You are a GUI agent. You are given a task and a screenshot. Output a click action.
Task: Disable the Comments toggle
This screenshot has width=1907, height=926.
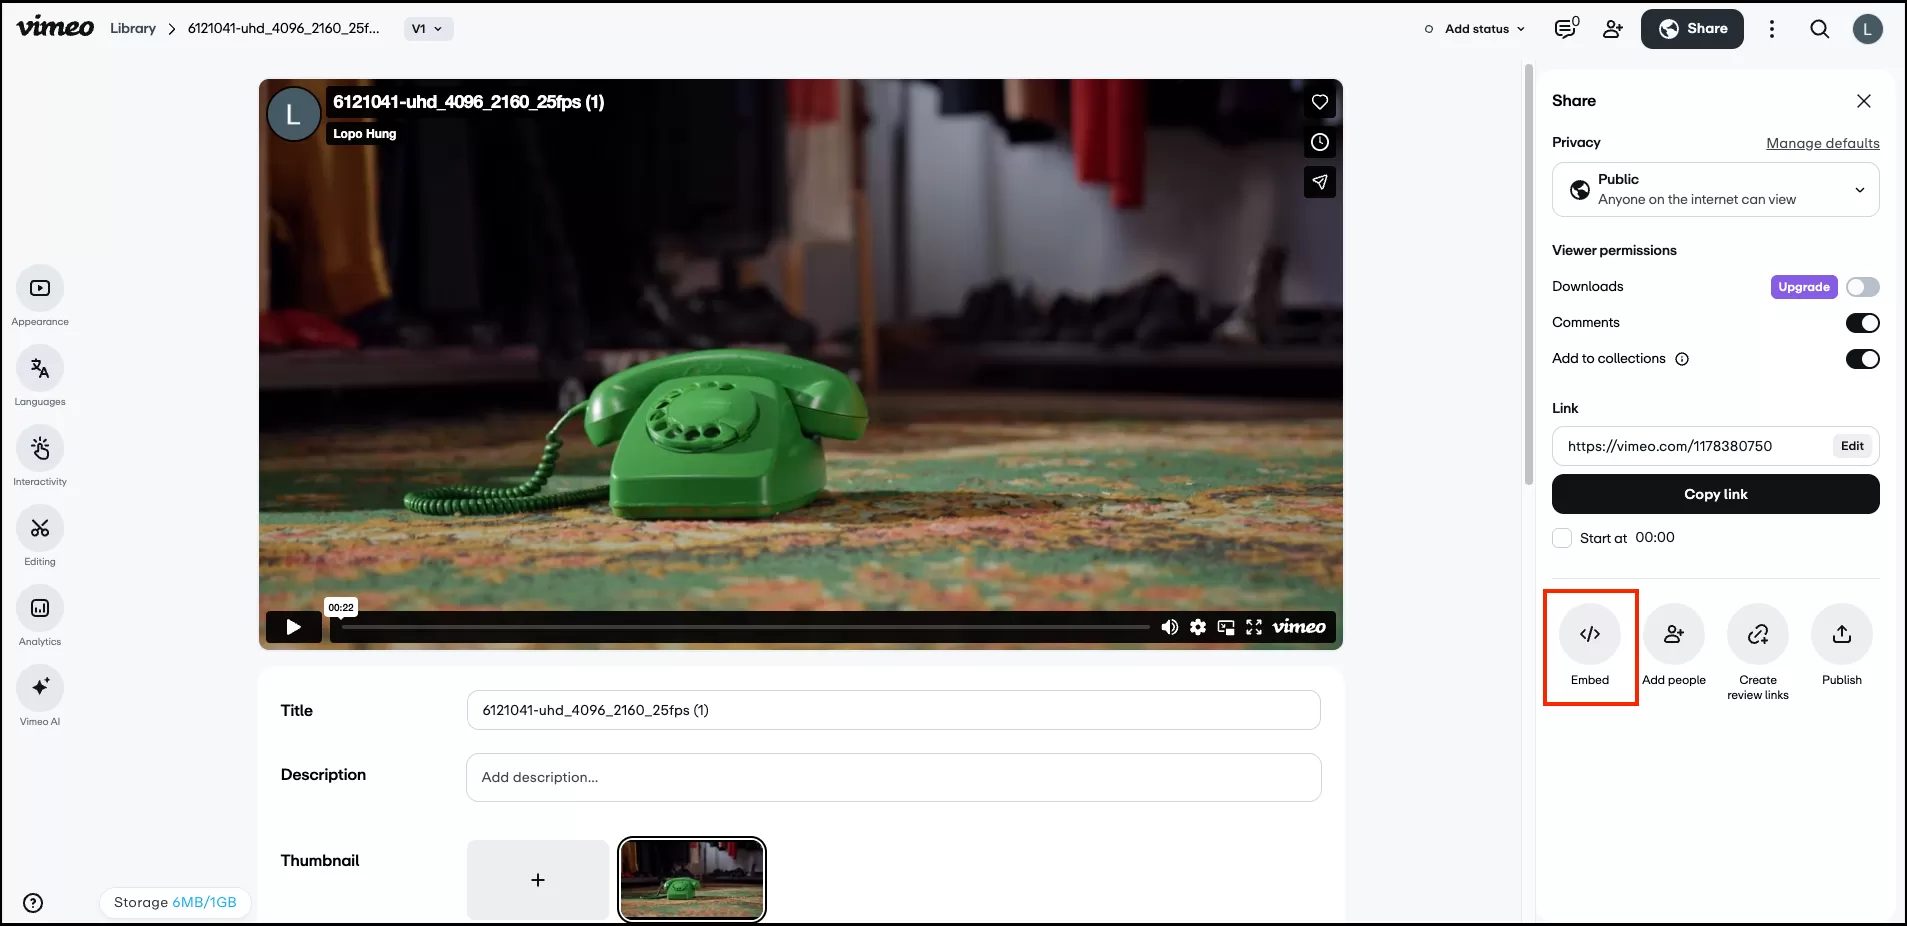(x=1862, y=323)
